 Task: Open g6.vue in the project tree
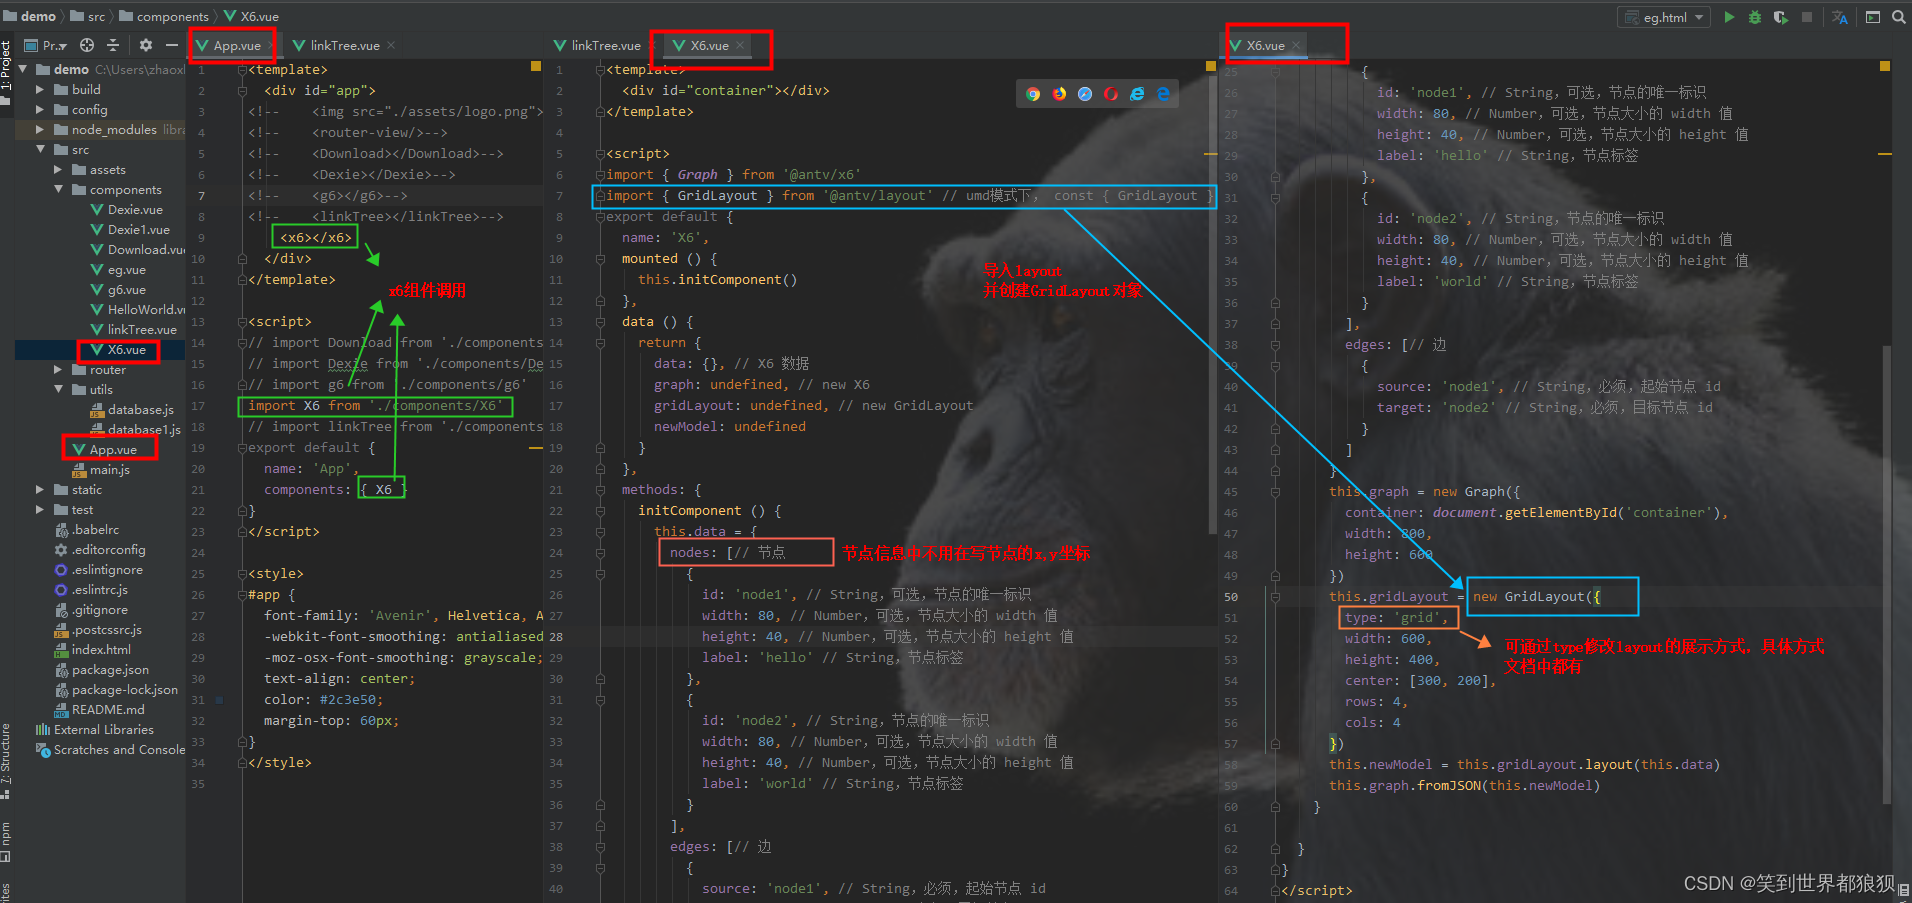coord(126,289)
